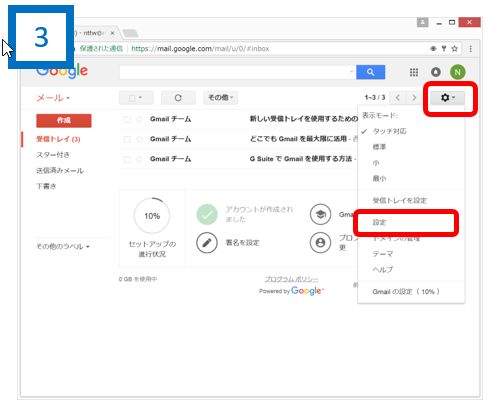489x410 pixels.
Task: Tick checkbox for the どこでも Gmail email
Action: point(127,139)
